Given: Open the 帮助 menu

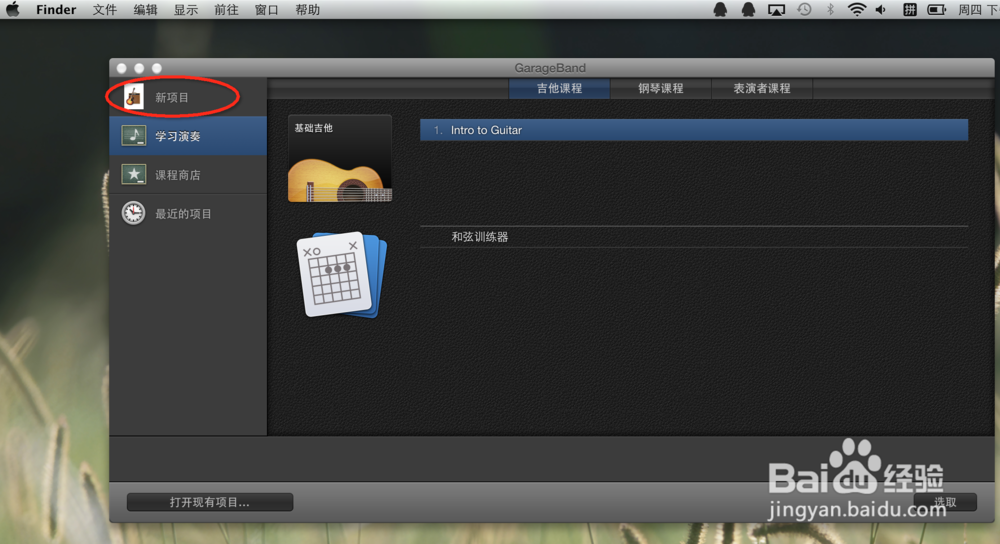Looking at the screenshot, I should coord(307,10).
